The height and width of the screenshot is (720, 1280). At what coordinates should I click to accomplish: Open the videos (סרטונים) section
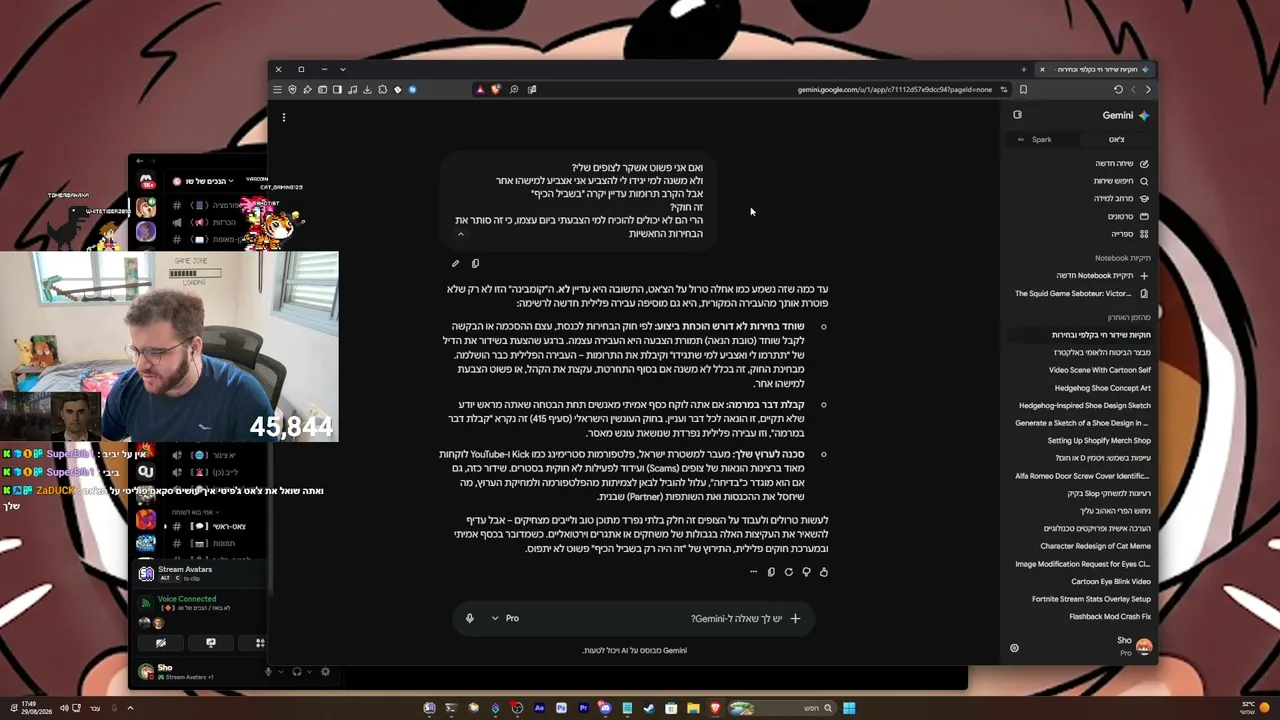[1128, 216]
